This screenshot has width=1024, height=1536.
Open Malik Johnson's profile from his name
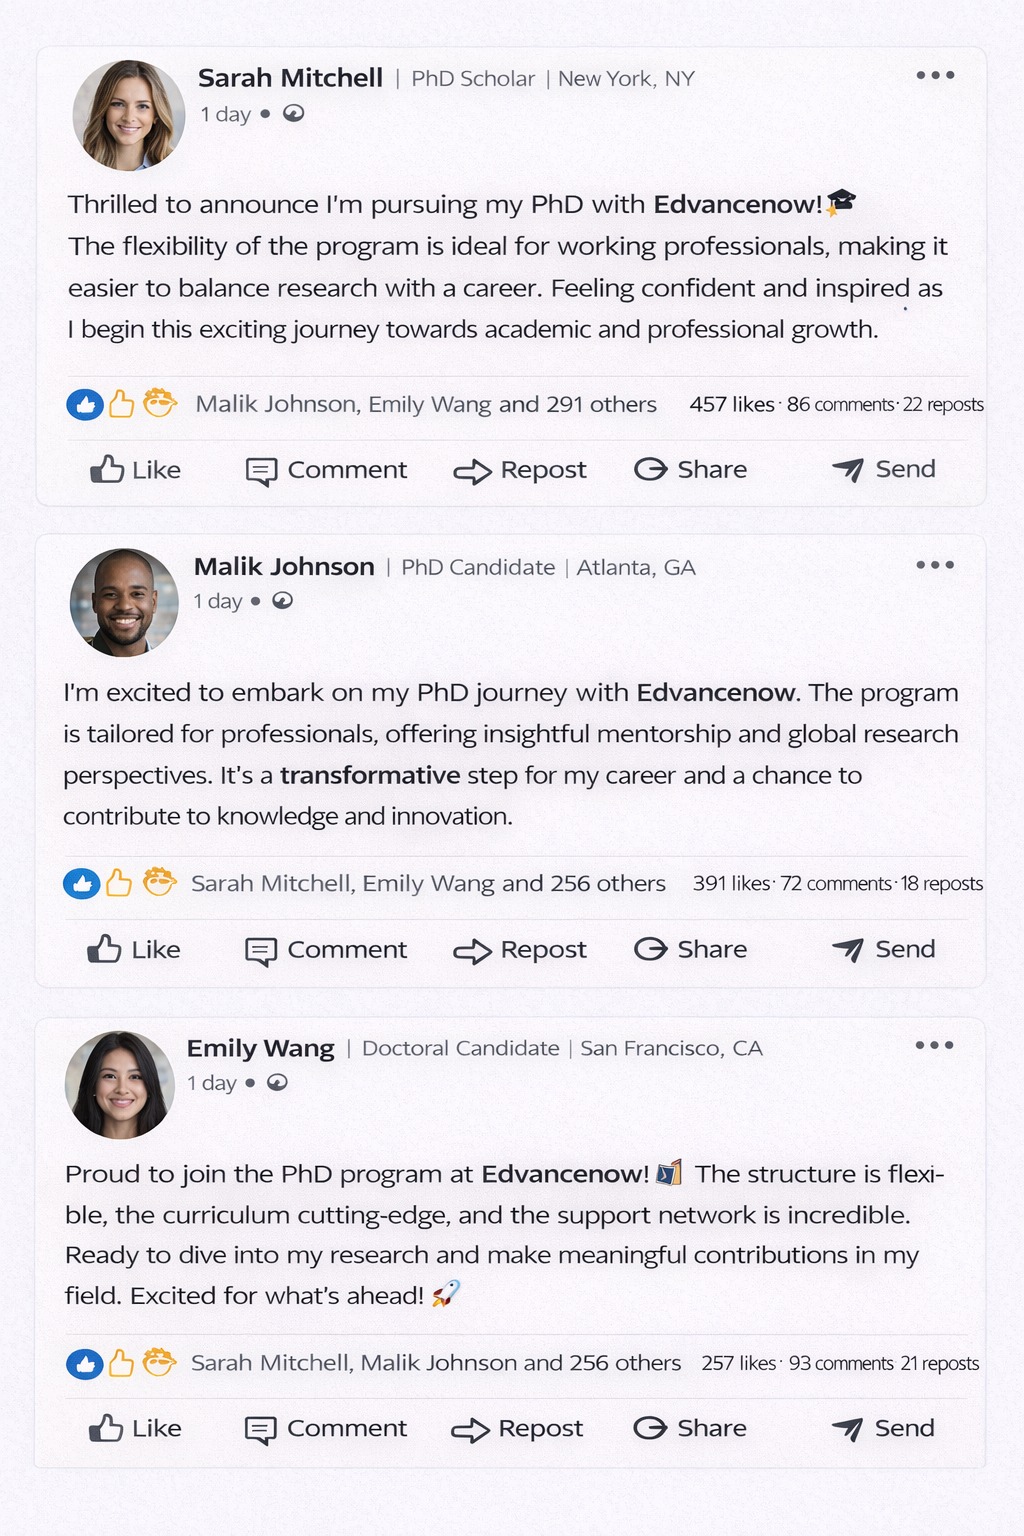(x=284, y=567)
